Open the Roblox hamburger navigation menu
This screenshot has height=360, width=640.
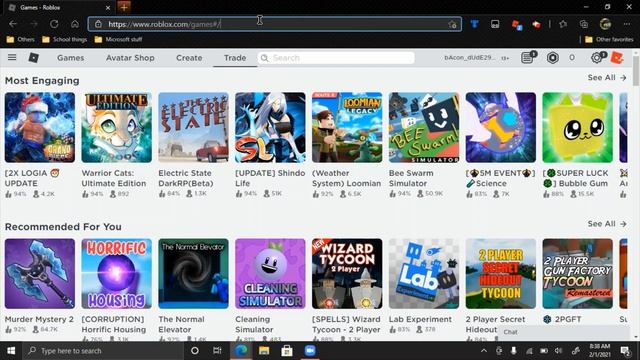pos(12,58)
